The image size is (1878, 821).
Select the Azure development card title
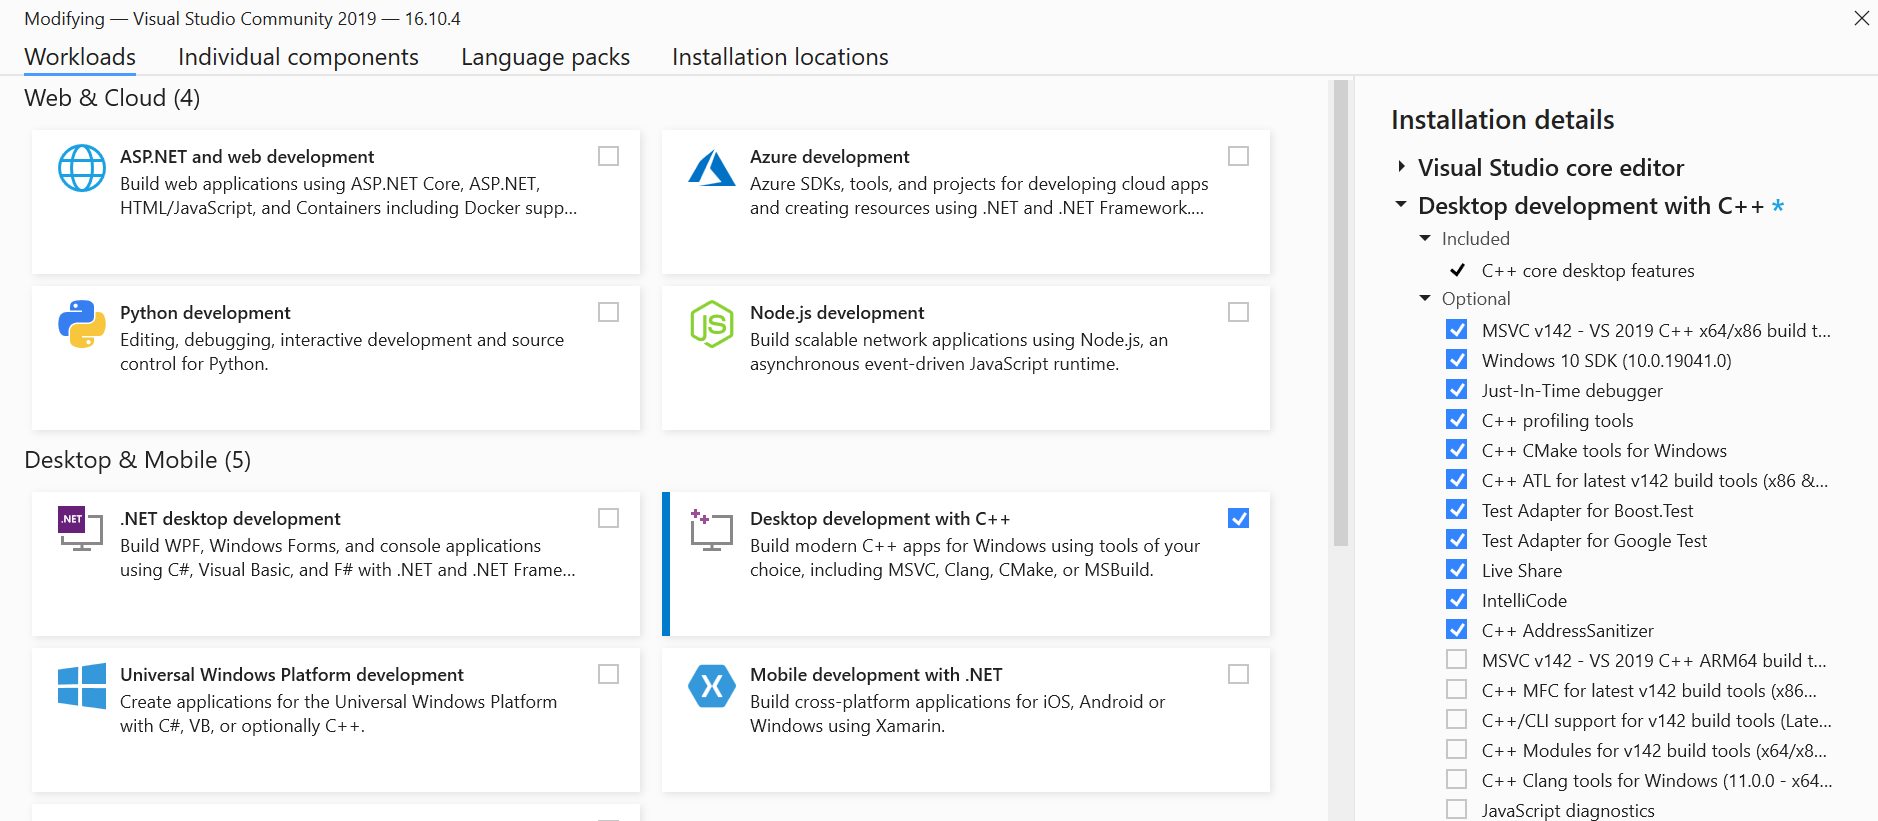click(x=829, y=157)
